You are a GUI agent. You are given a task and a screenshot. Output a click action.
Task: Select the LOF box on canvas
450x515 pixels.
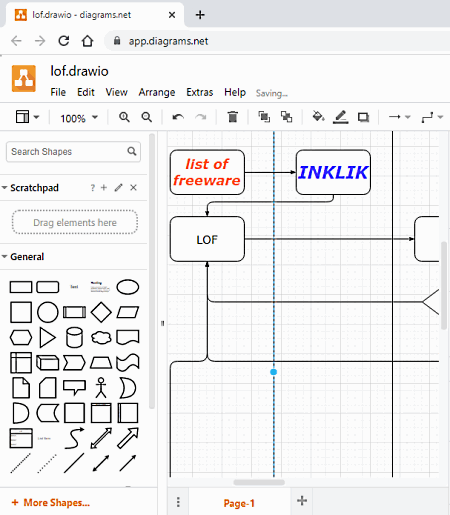[x=207, y=239]
